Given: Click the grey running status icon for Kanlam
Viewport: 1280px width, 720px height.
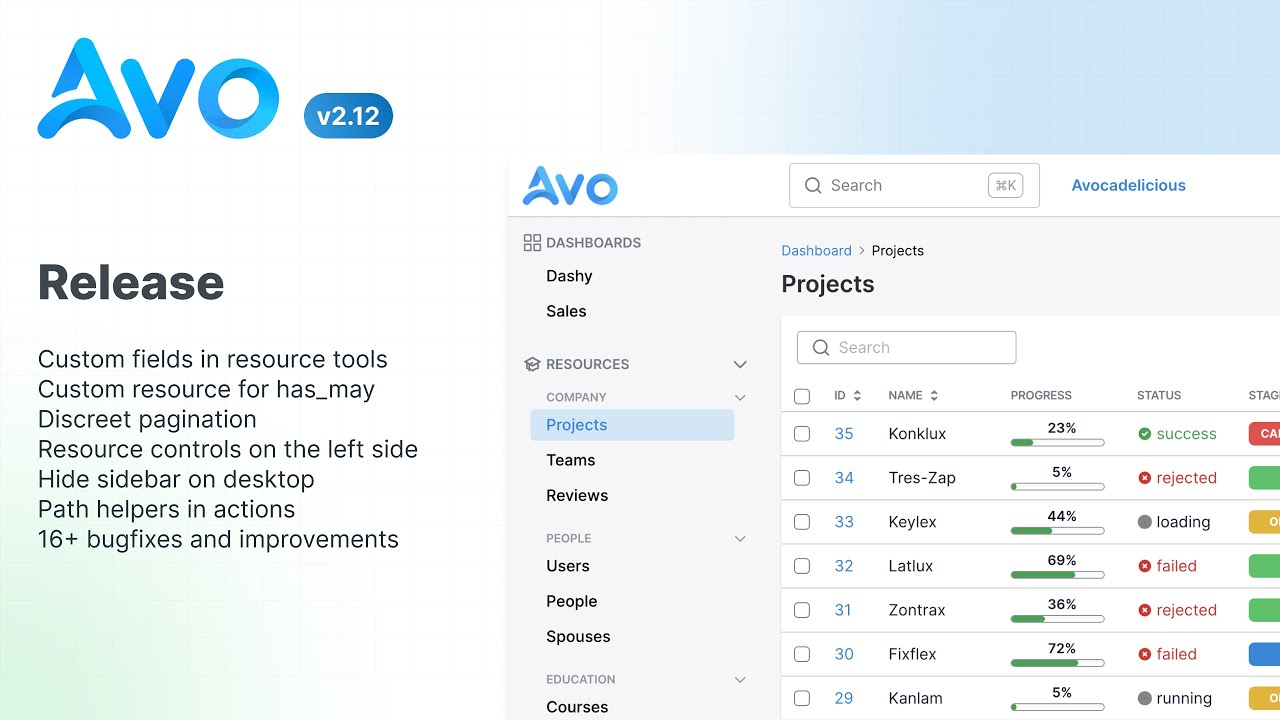Looking at the screenshot, I should click(1145, 698).
